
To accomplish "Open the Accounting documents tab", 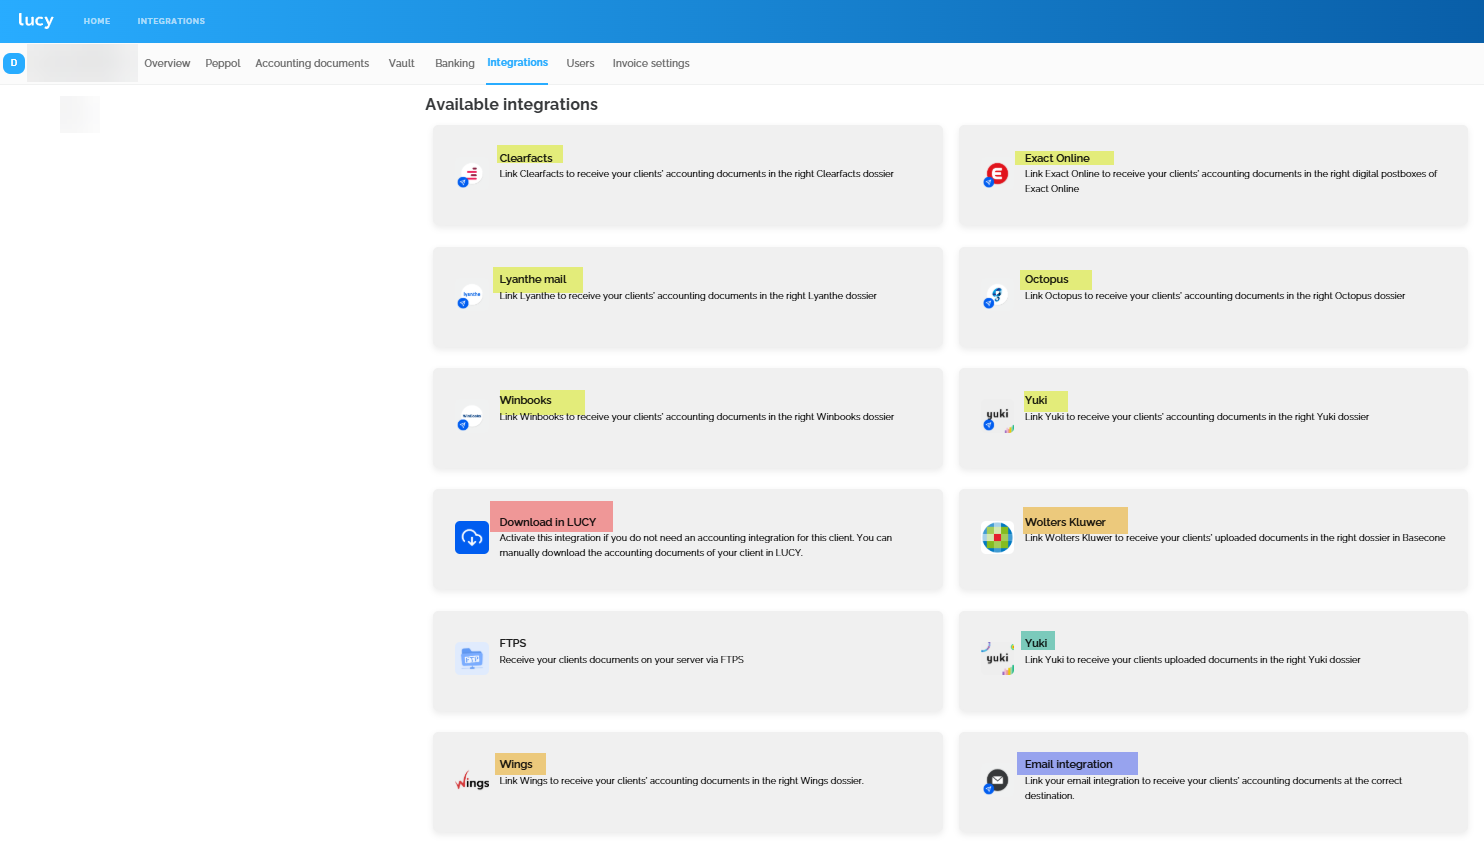I will tap(312, 63).
